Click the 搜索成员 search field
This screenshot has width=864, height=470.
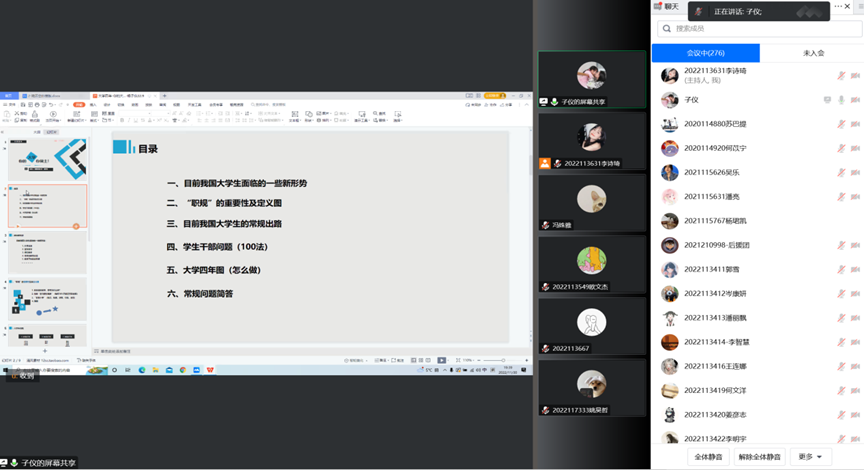(x=760, y=30)
